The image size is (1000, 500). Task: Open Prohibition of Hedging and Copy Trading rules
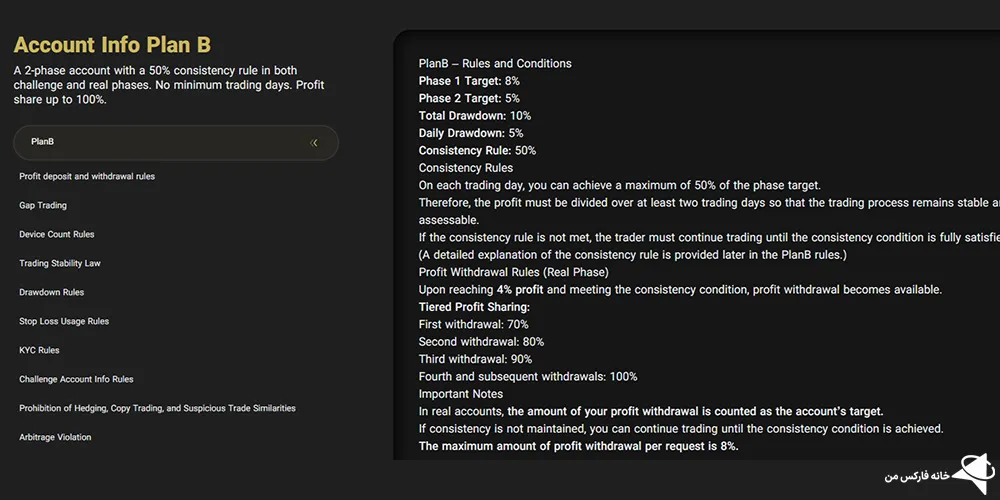coord(157,408)
